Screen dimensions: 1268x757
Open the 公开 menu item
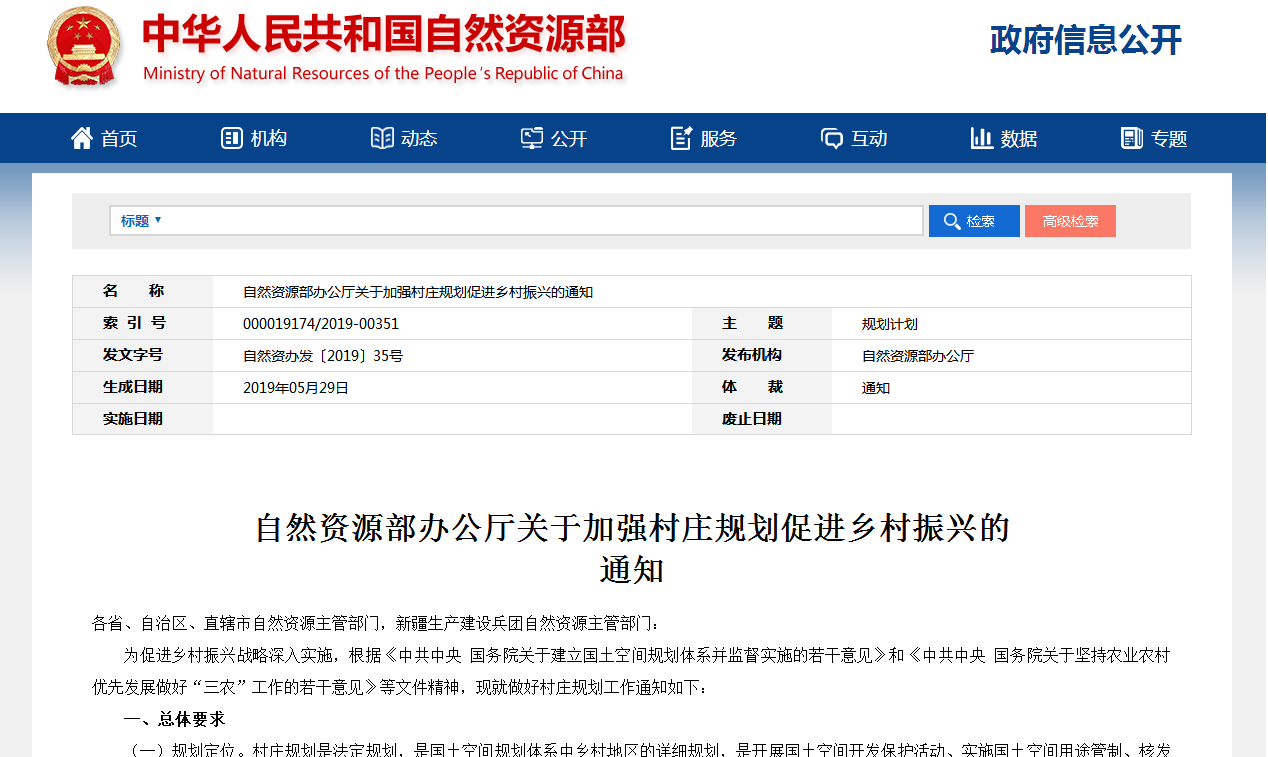click(x=569, y=139)
